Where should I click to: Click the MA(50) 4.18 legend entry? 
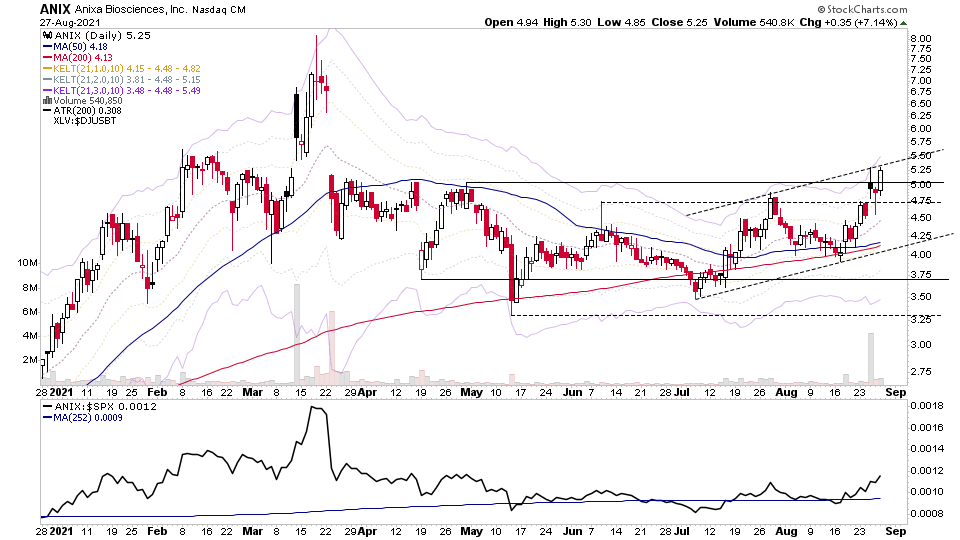pos(80,47)
